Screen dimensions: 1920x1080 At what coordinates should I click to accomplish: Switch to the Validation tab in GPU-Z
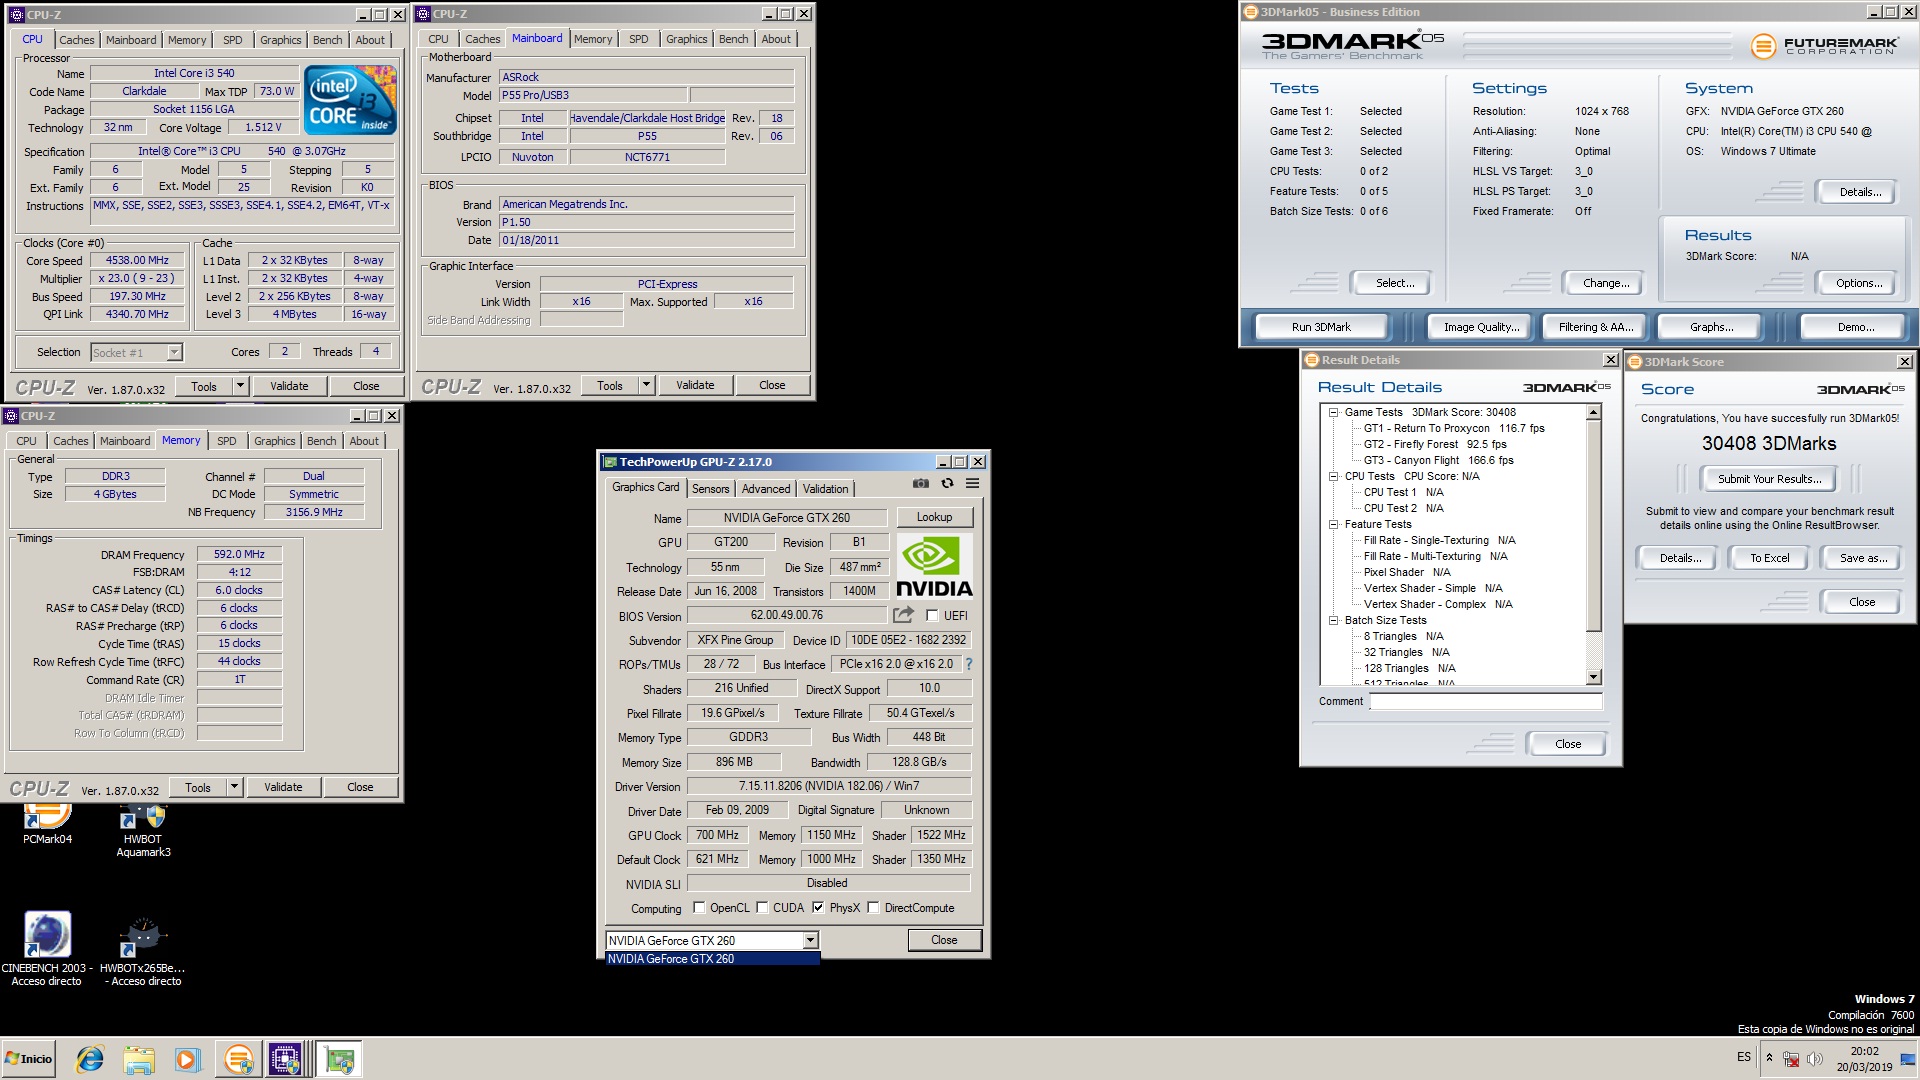[825, 489]
